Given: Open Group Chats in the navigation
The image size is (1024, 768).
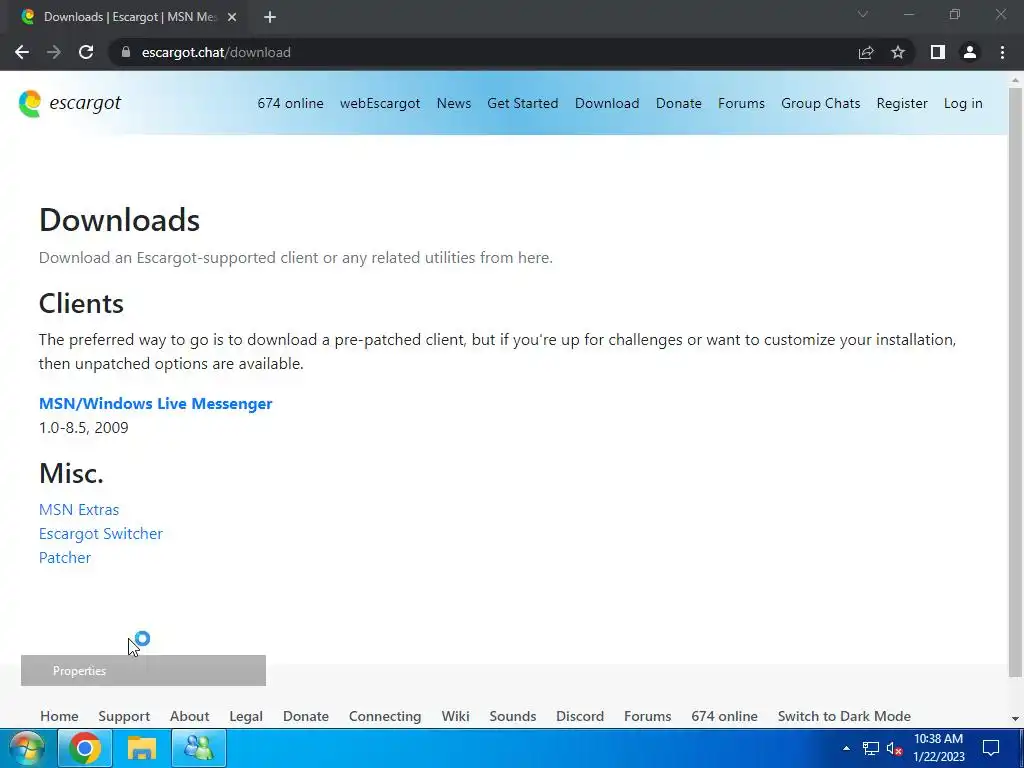Looking at the screenshot, I should [820, 103].
